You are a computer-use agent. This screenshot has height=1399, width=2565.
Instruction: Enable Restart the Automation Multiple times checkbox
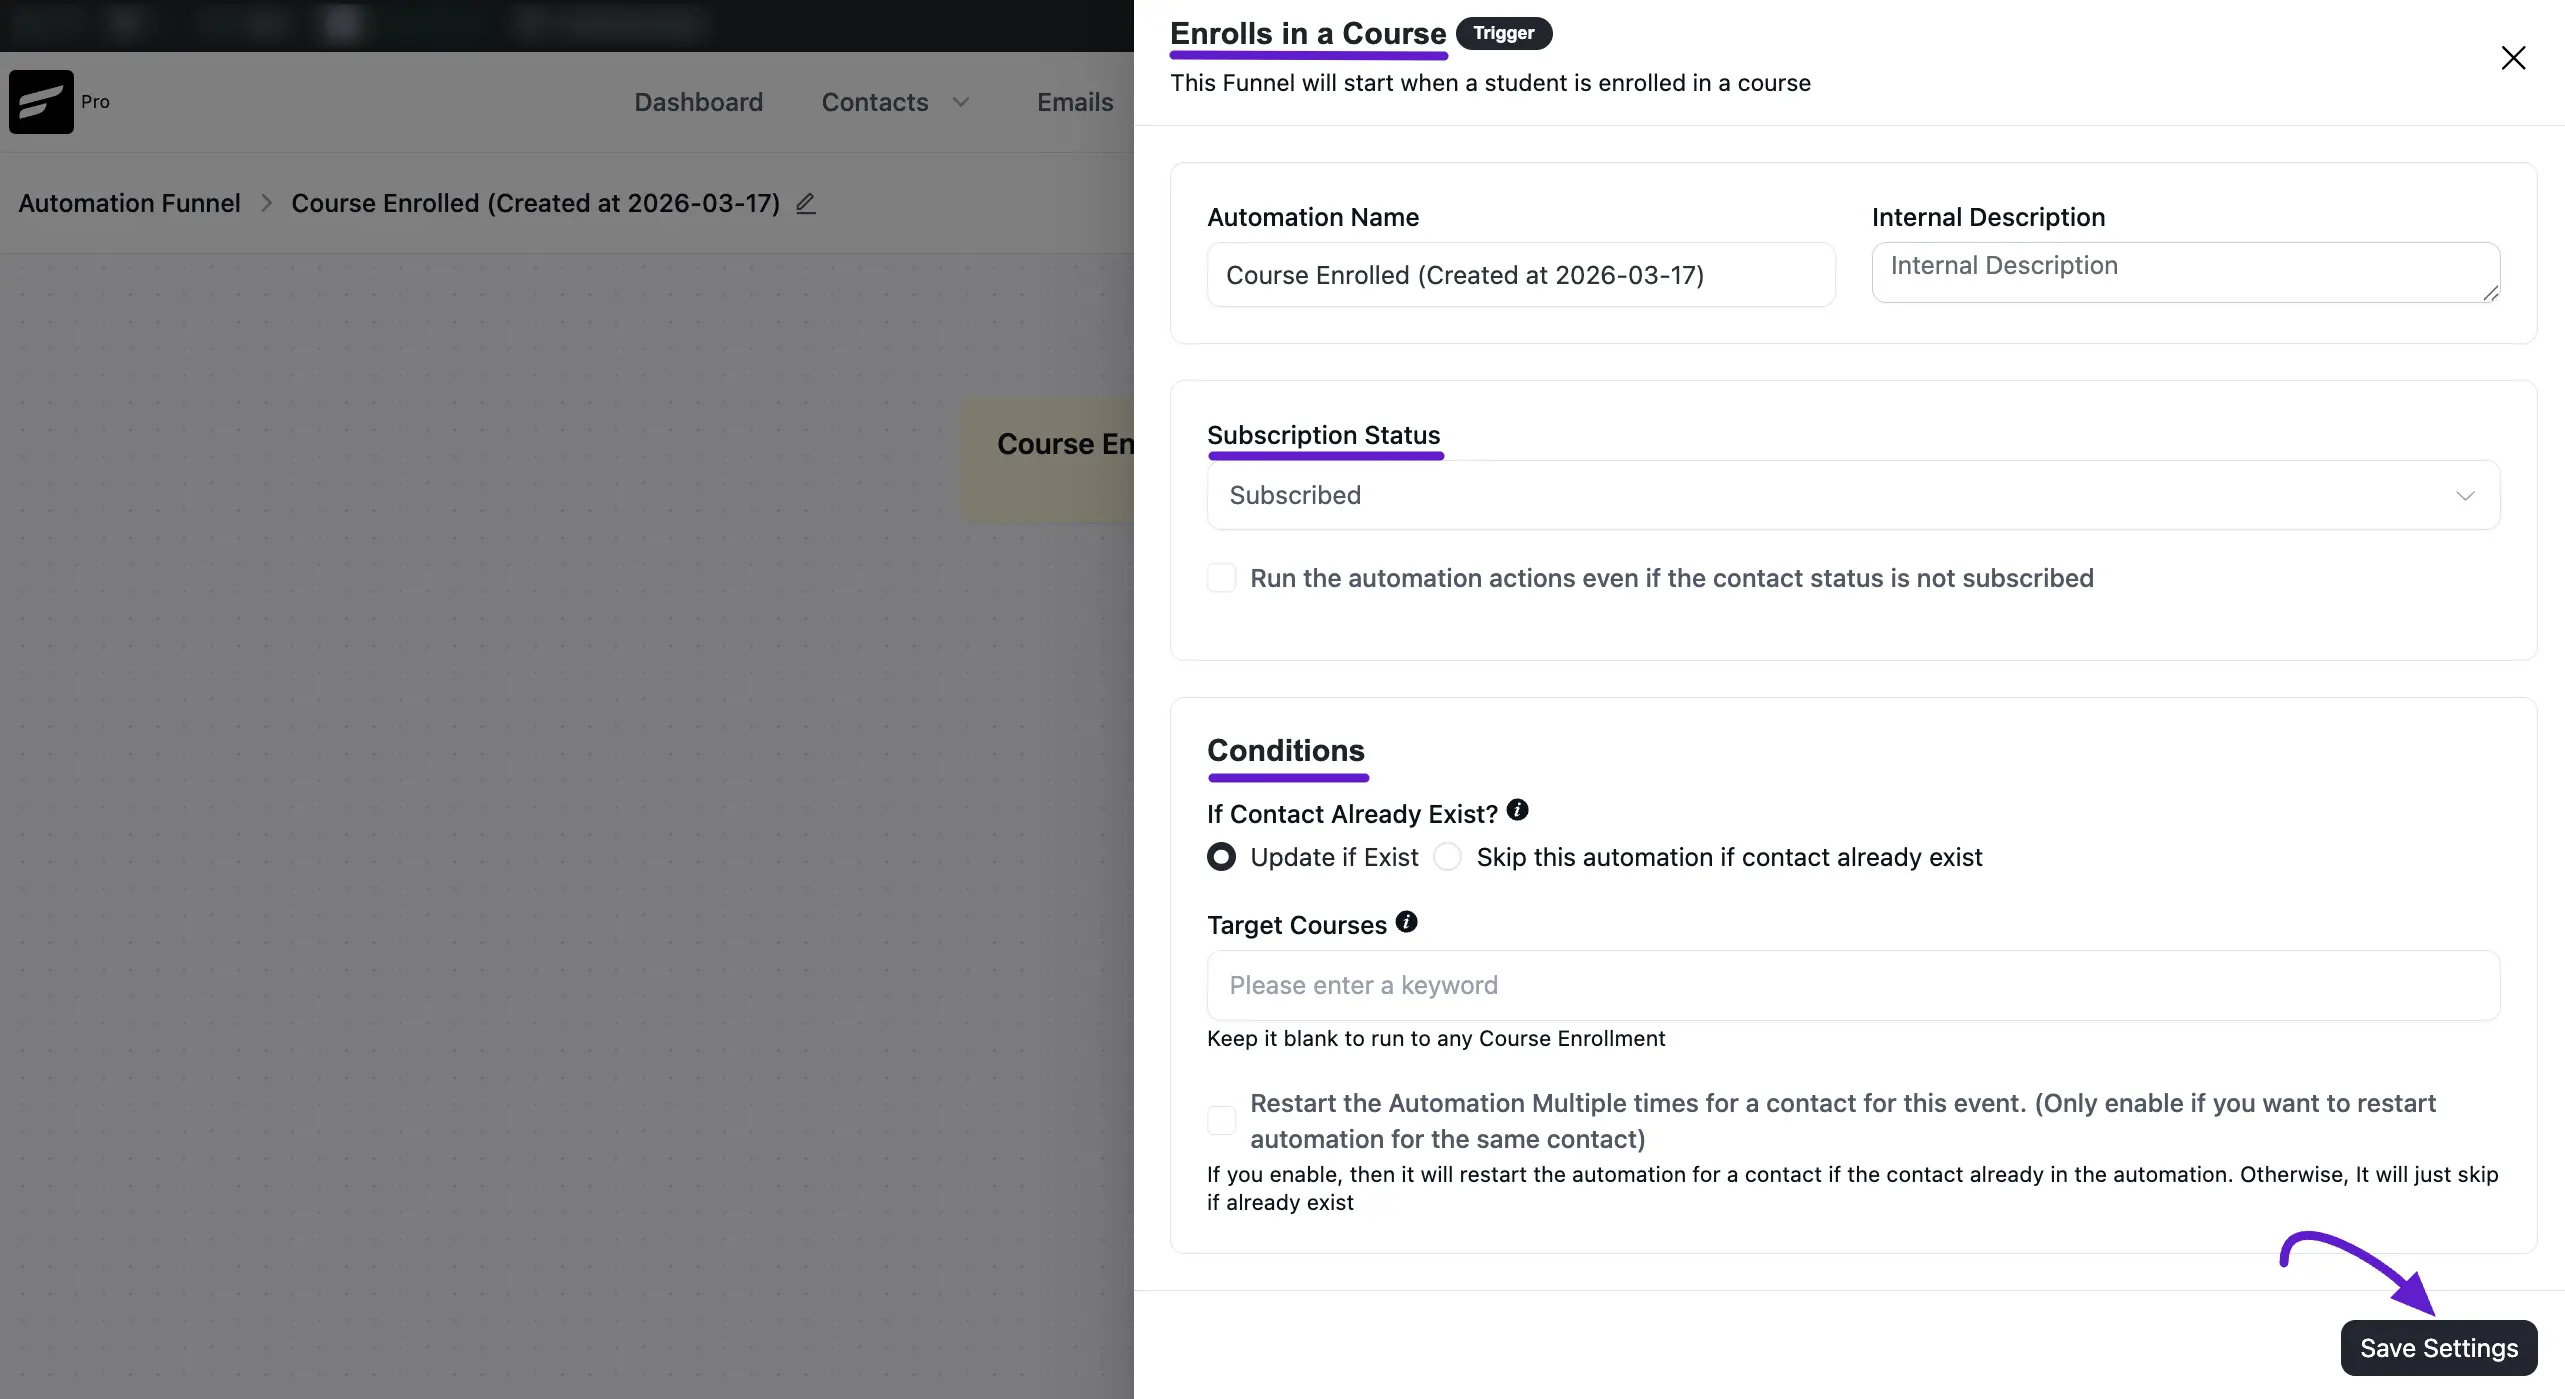(x=1221, y=1120)
